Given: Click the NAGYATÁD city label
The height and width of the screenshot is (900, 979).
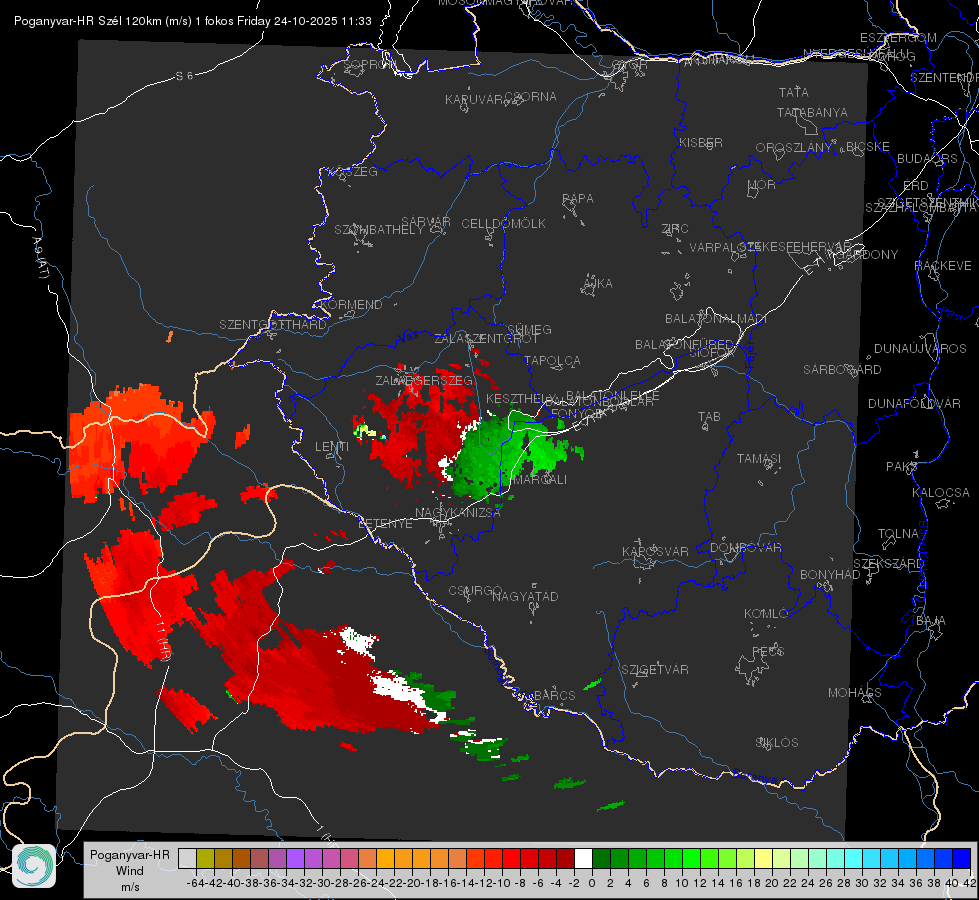Looking at the screenshot, I should [525, 596].
